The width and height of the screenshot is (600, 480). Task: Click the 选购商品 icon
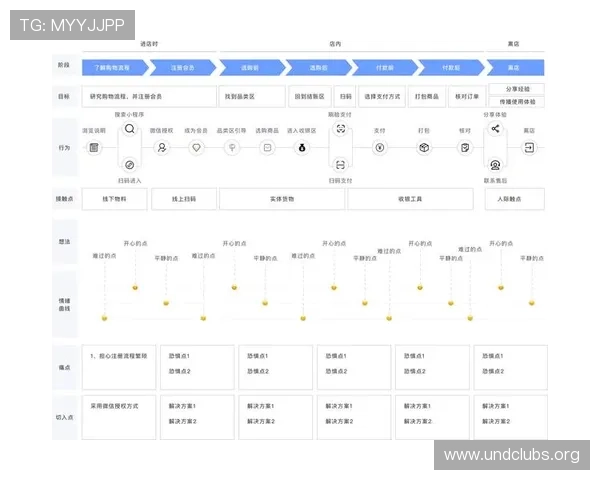tap(267, 147)
